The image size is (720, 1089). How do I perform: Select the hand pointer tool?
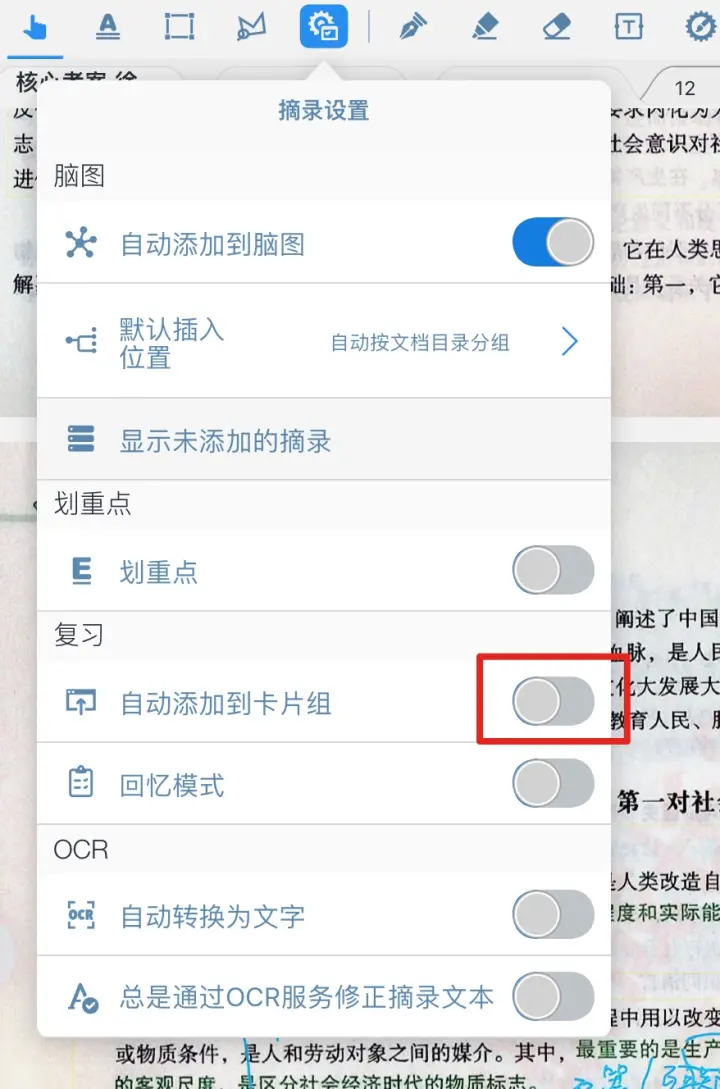coord(34,28)
